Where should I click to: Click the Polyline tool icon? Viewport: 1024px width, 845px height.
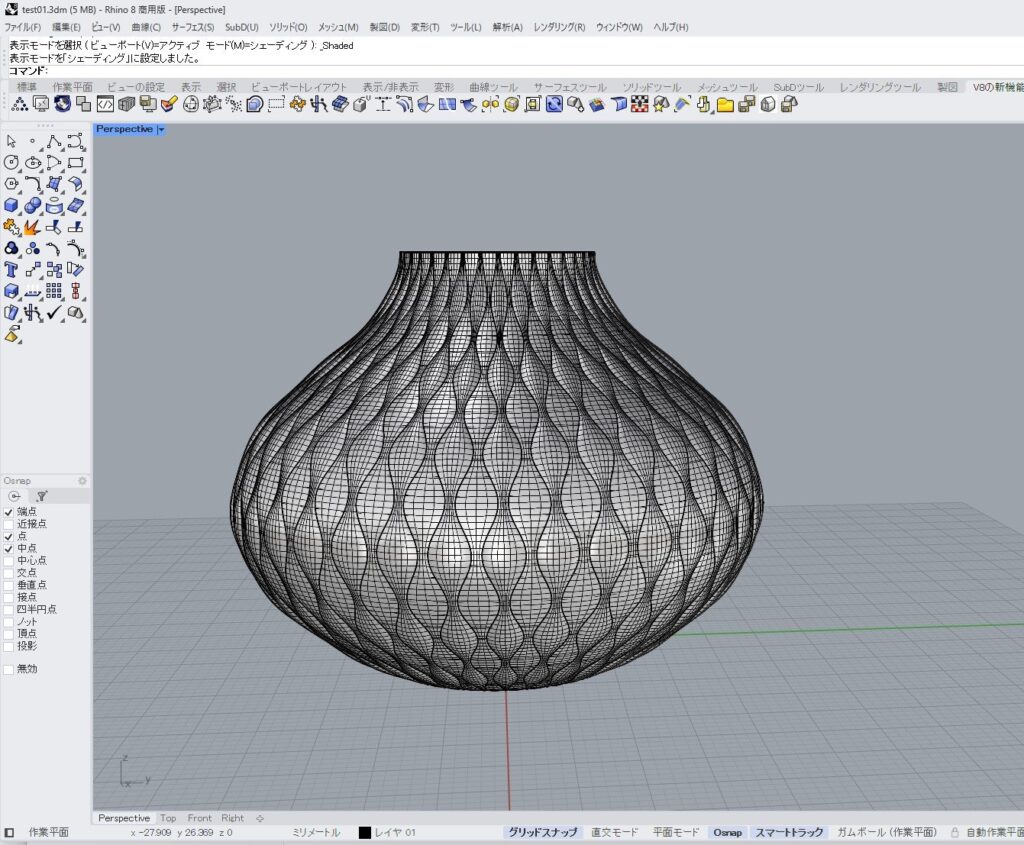(x=54, y=141)
